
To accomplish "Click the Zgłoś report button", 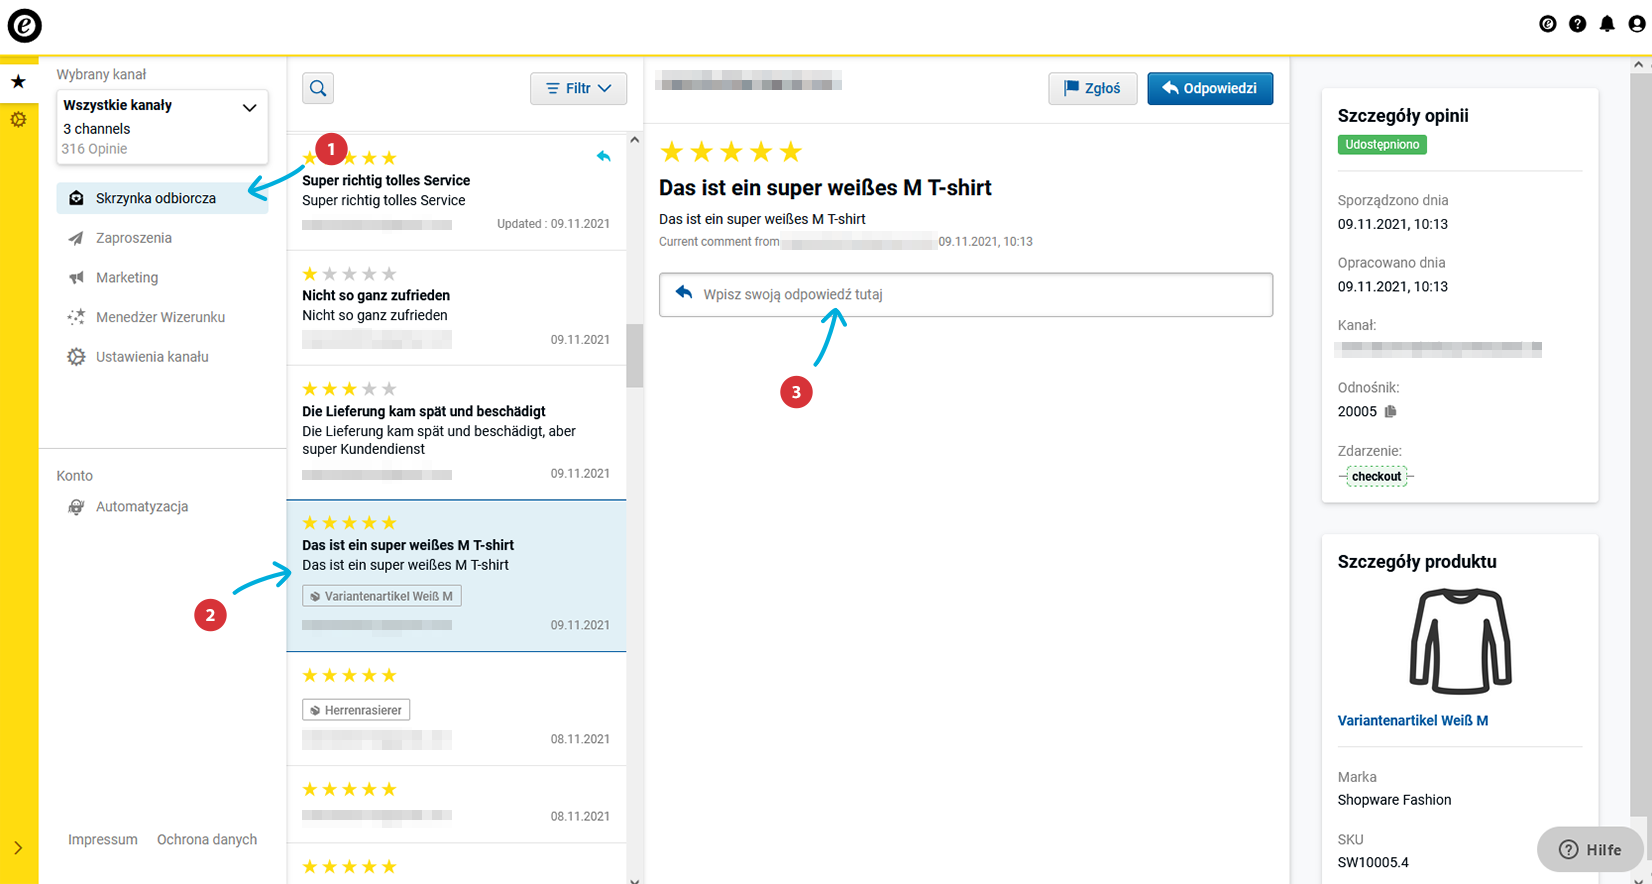I will 1092,88.
